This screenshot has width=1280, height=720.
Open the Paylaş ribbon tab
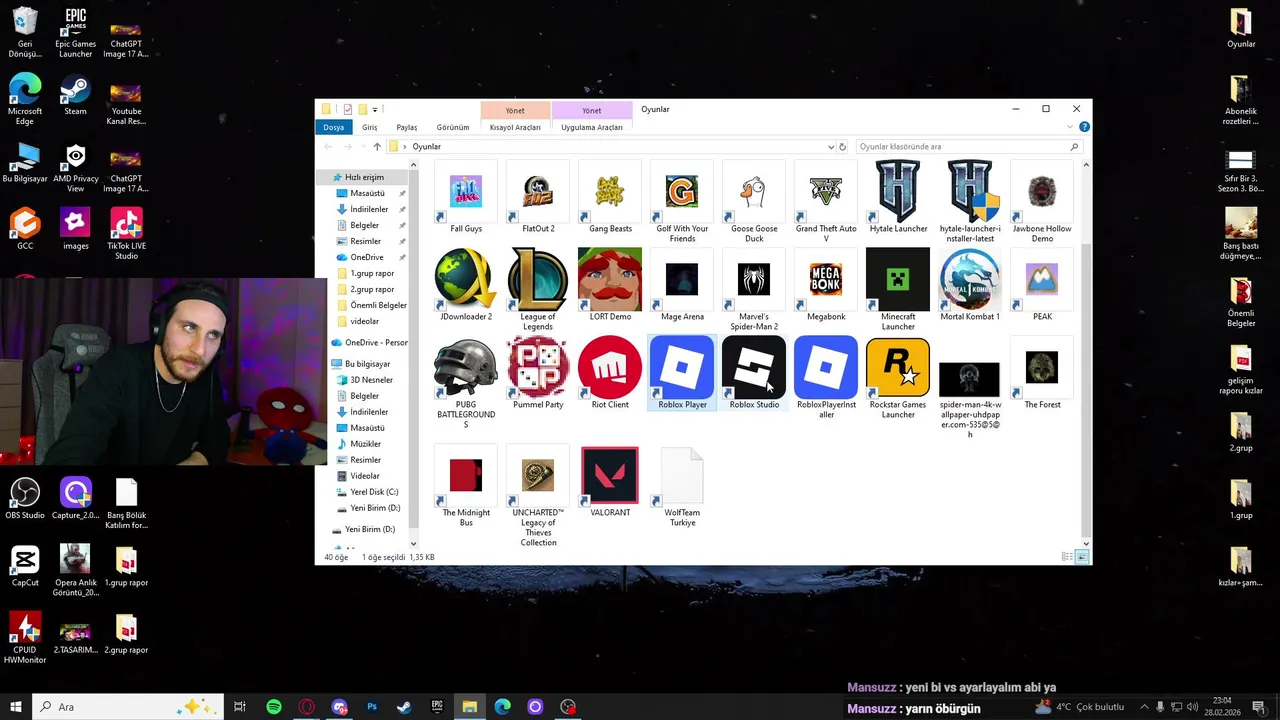(407, 127)
